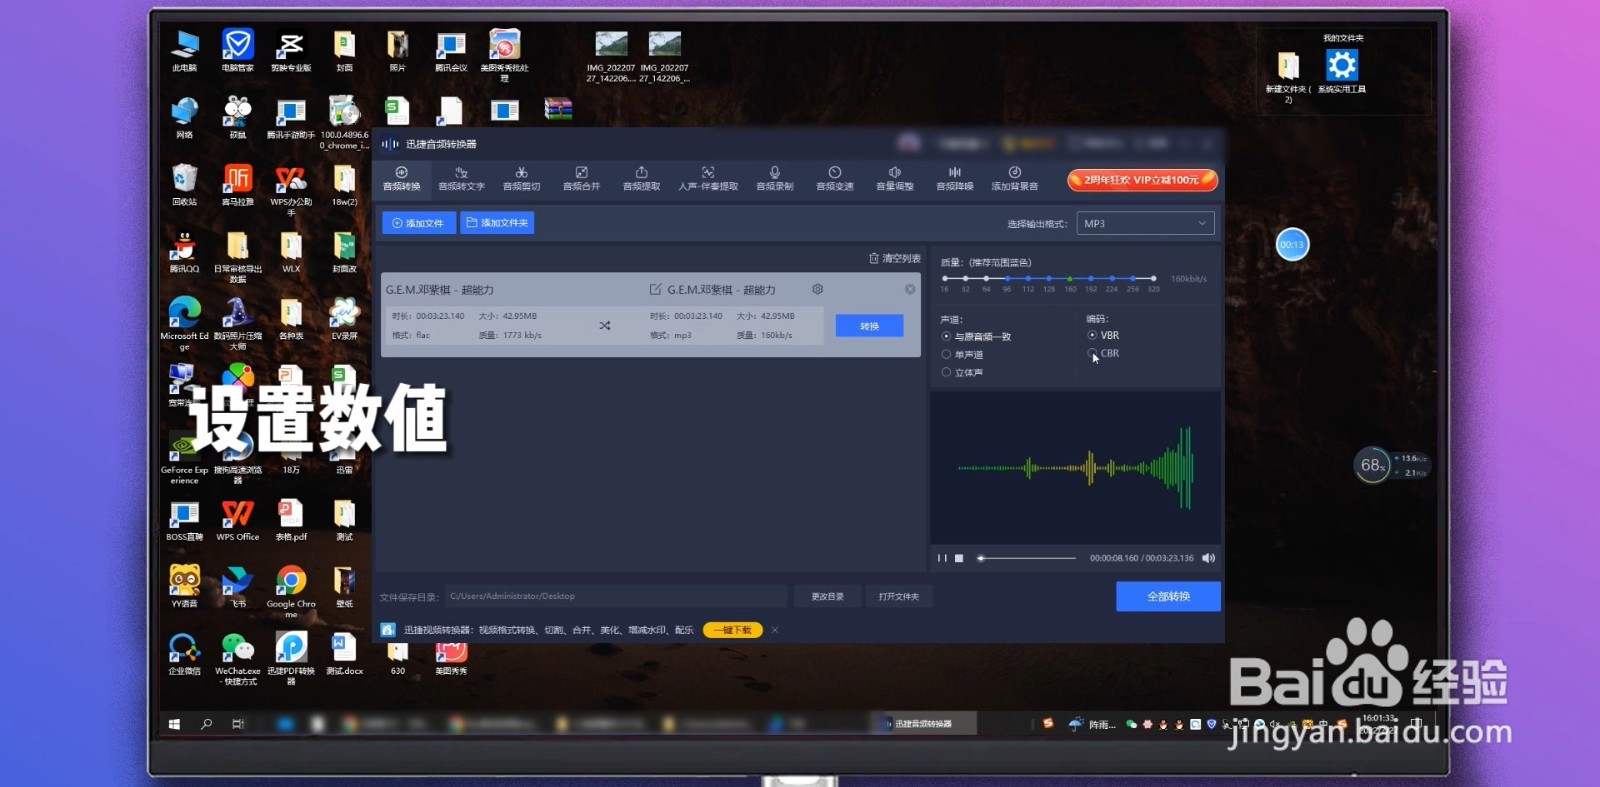Click the 添加文件 add file button

(x=418, y=223)
